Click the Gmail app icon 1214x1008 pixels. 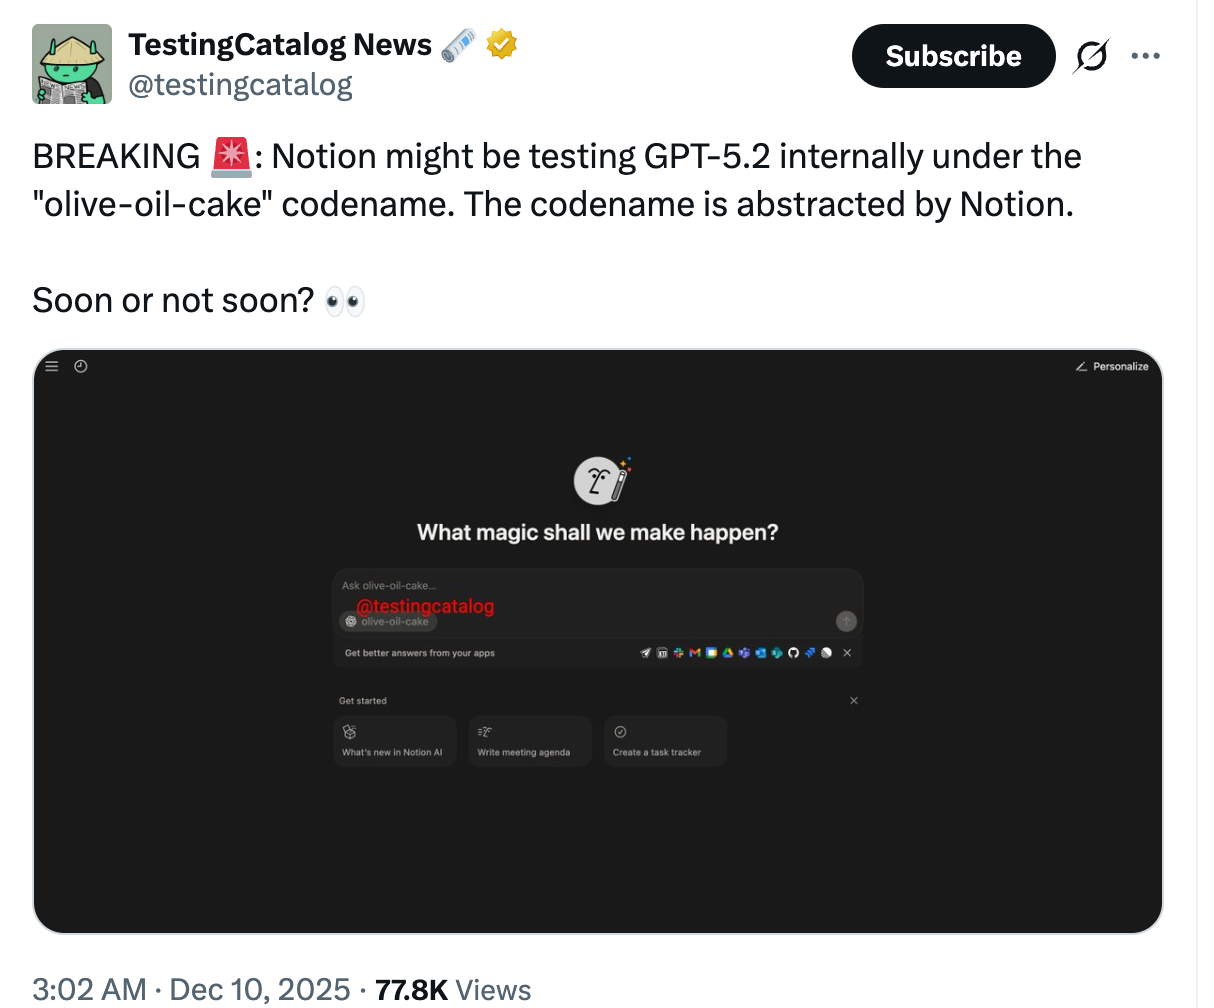click(x=695, y=653)
